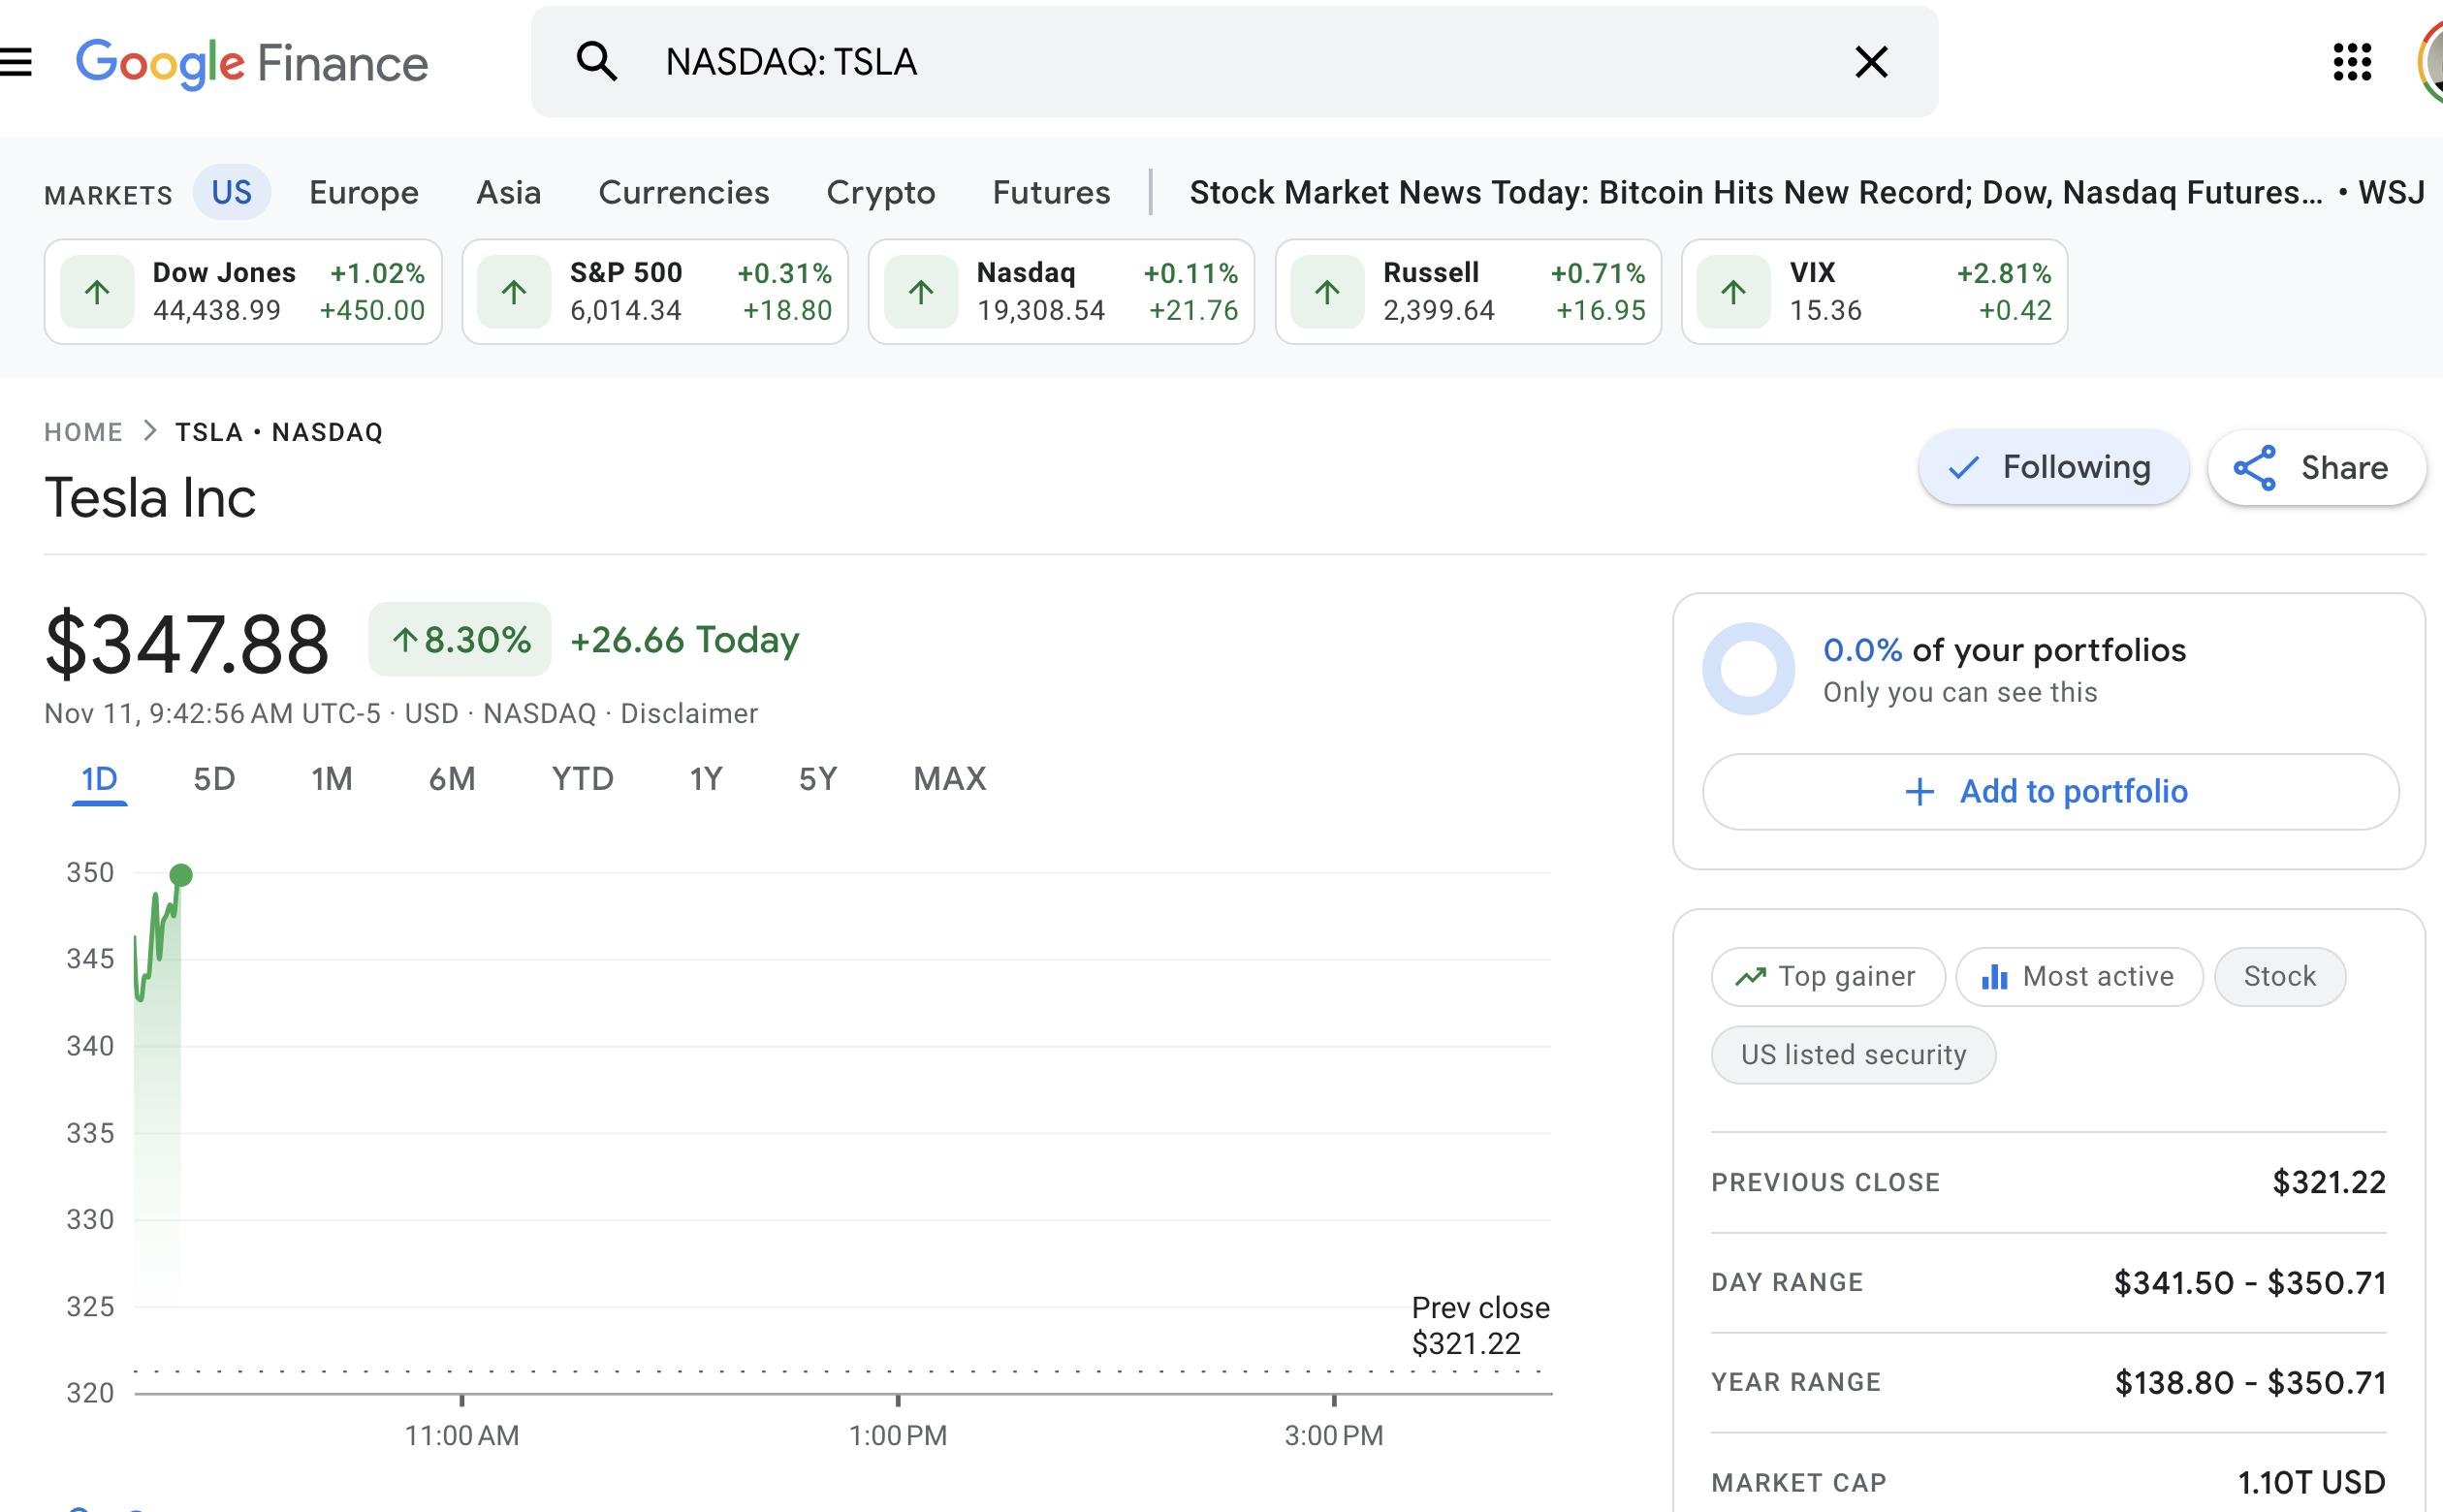Open the Dow Jones index name
This screenshot has height=1512, width=2443.
(224, 273)
